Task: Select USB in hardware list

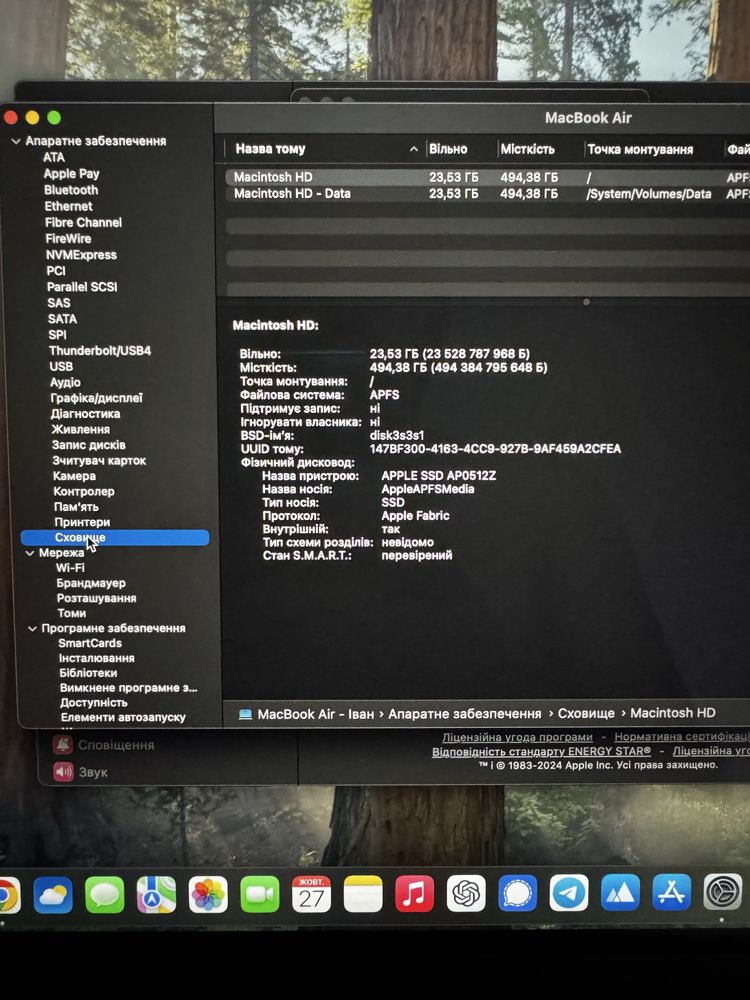Action: pos(61,367)
